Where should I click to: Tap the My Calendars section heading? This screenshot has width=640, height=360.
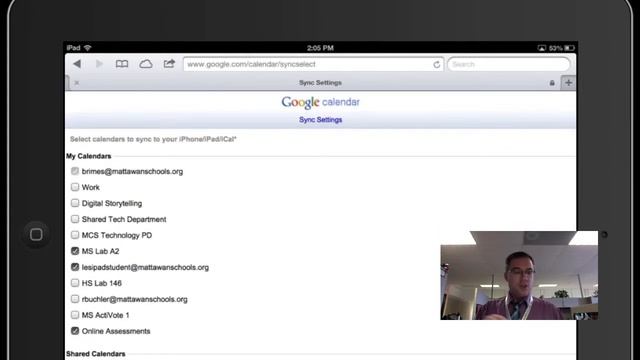[x=89, y=156]
